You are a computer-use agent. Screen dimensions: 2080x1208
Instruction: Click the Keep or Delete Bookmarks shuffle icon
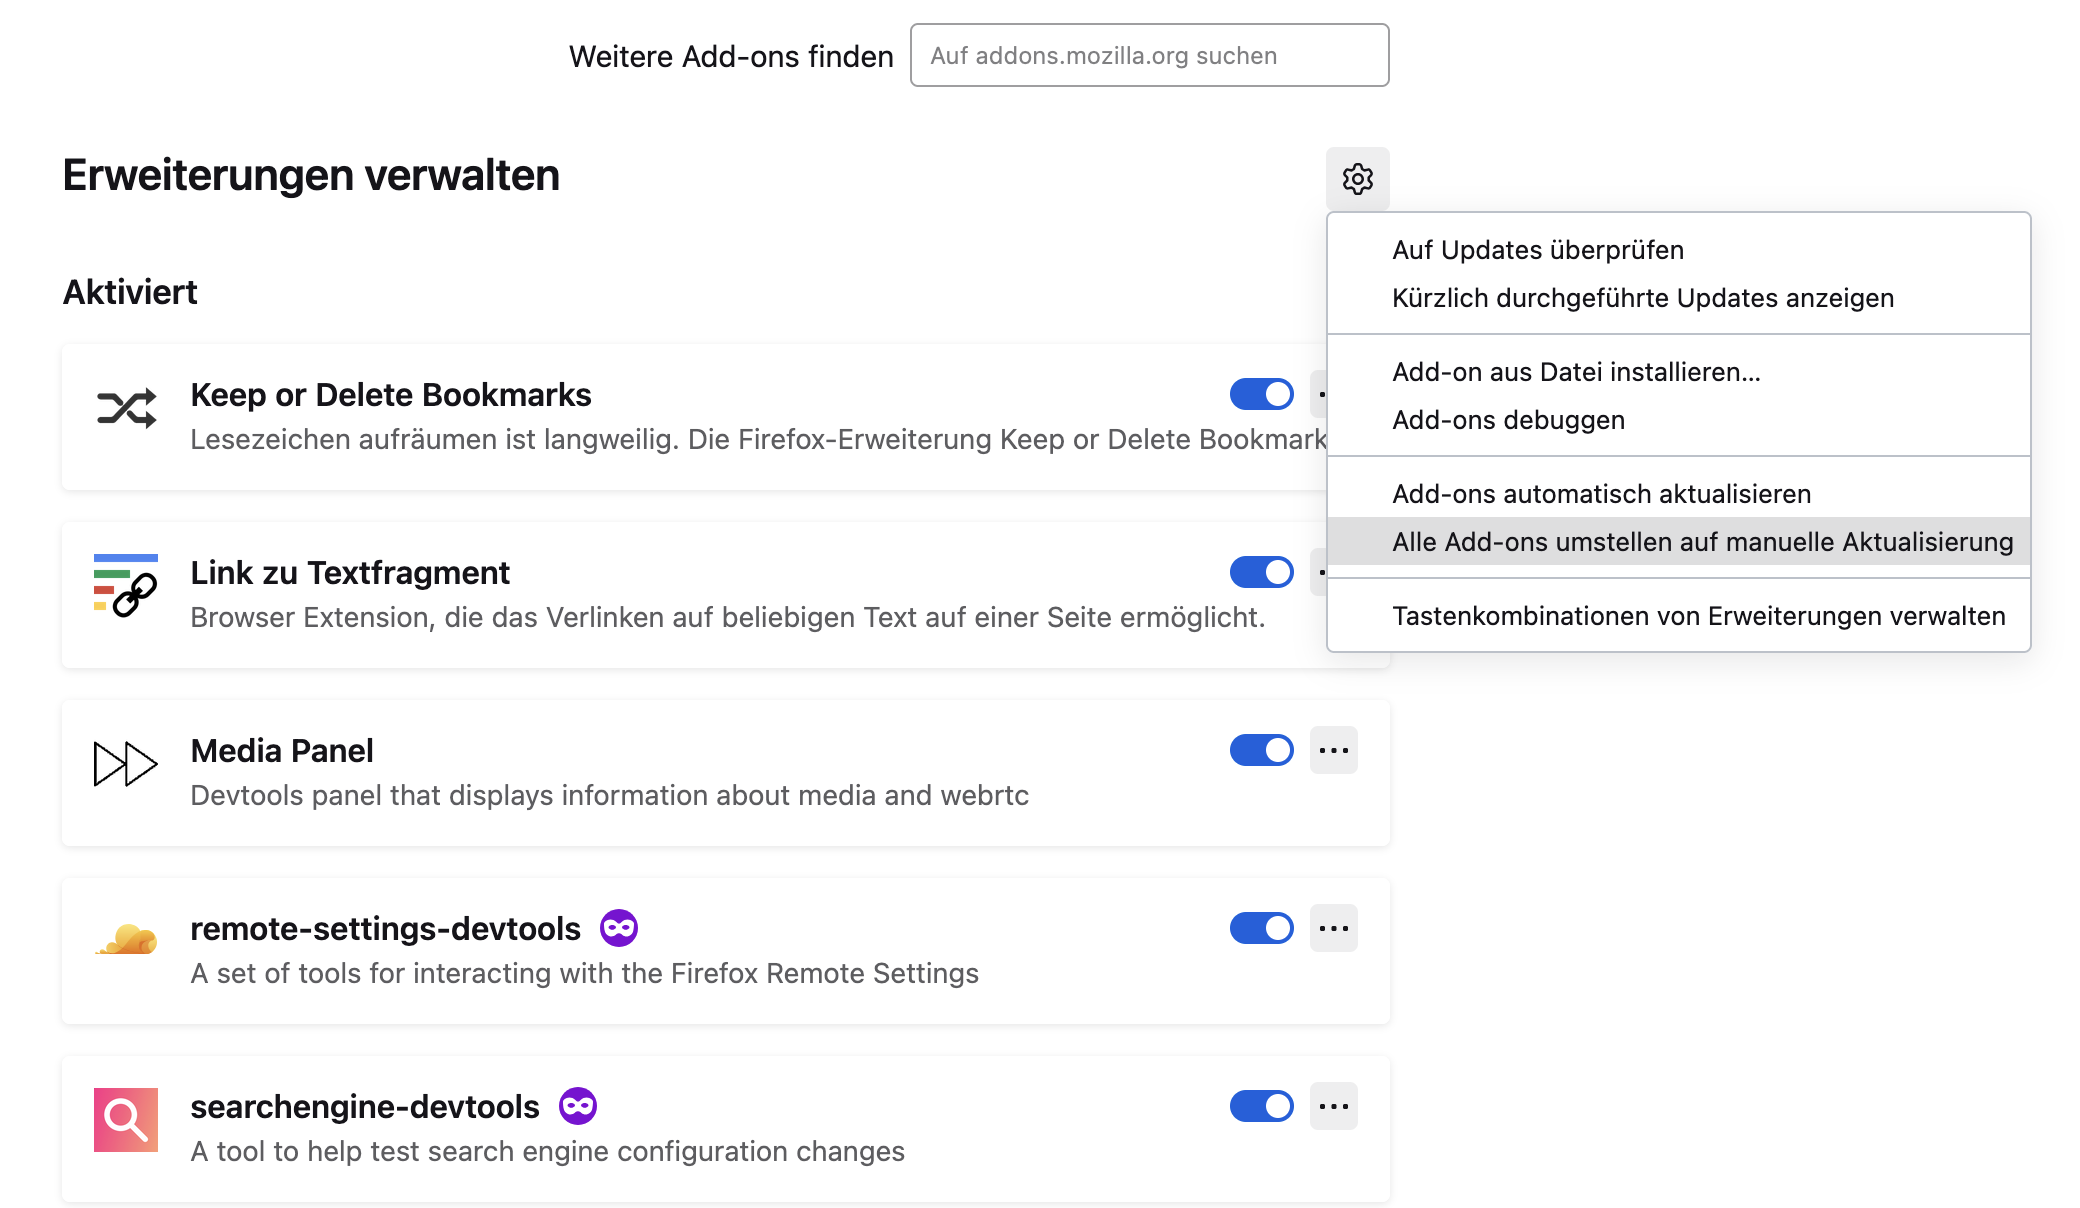(x=126, y=408)
